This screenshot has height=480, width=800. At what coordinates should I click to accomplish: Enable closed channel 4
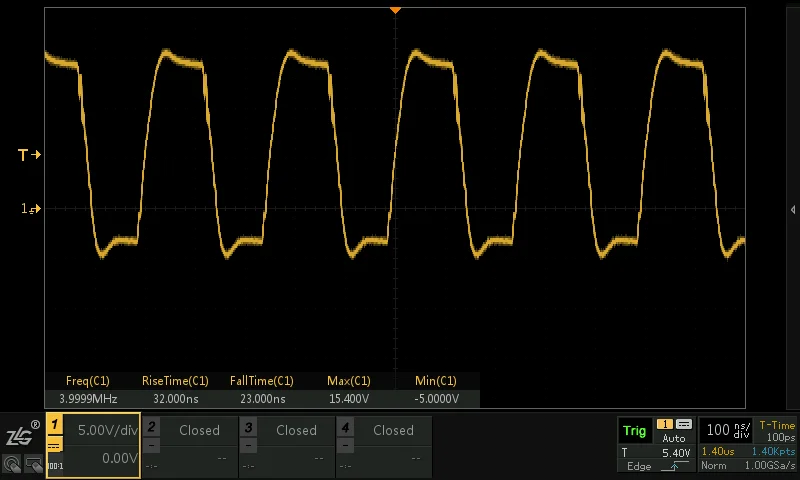[393, 431]
